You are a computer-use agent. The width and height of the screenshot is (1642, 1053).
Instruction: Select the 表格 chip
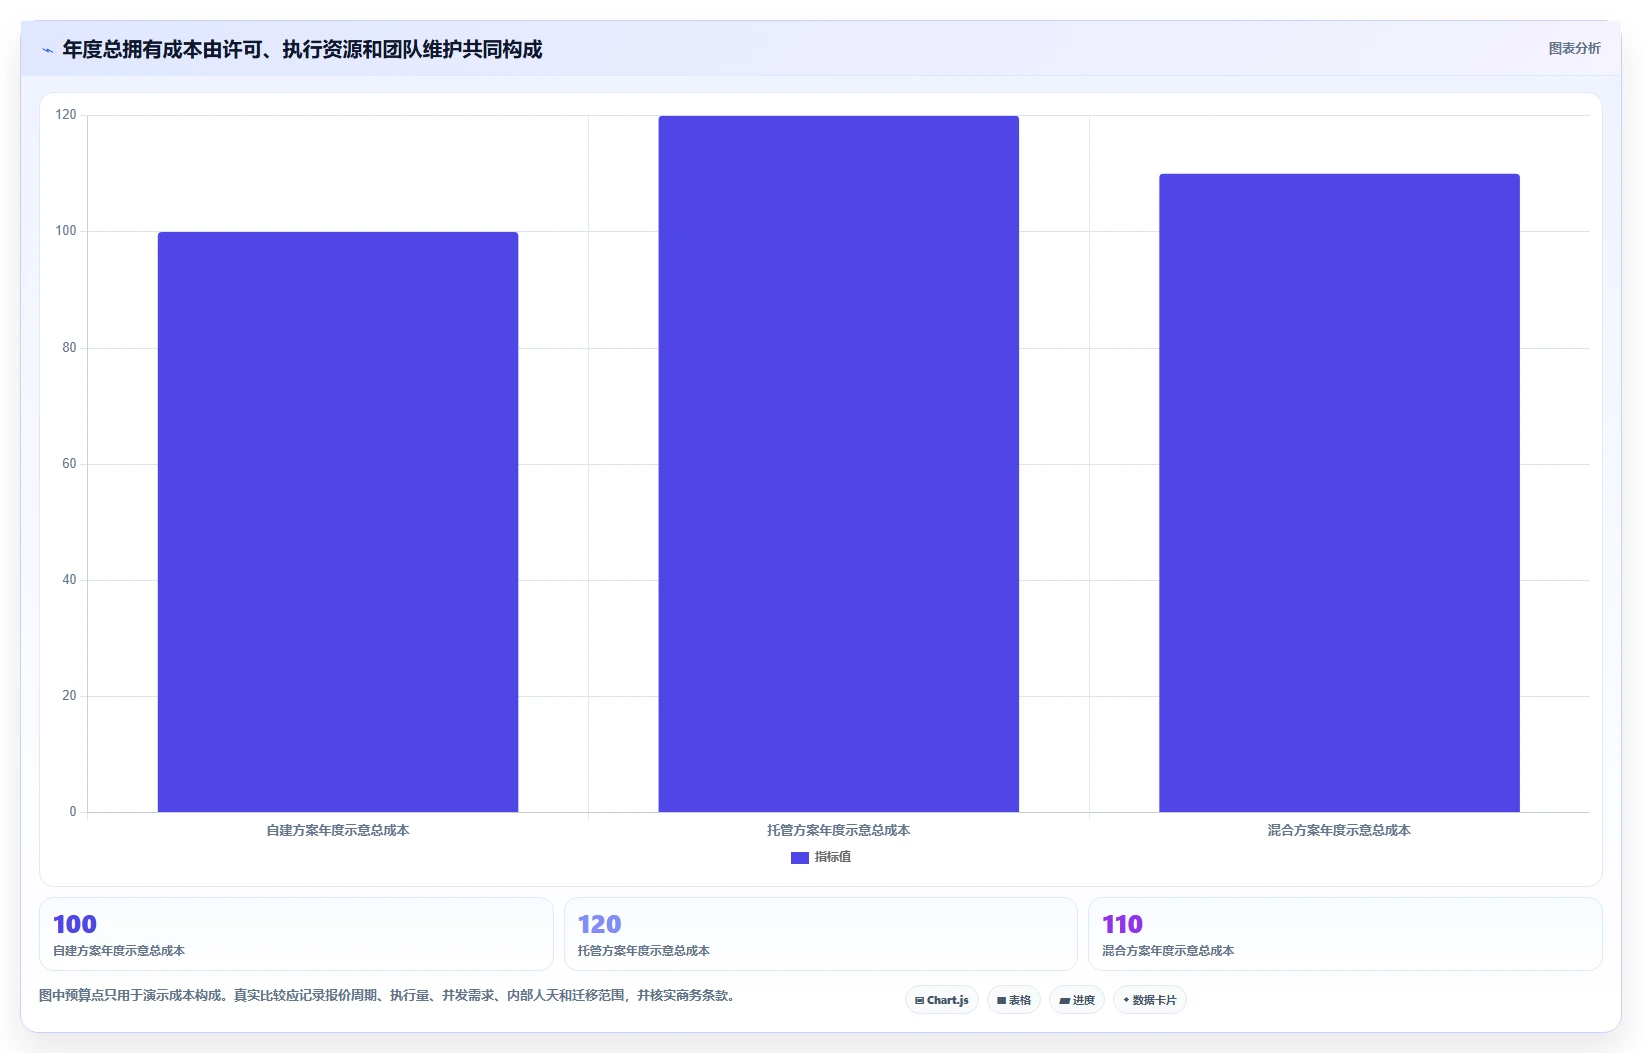[1013, 1000]
